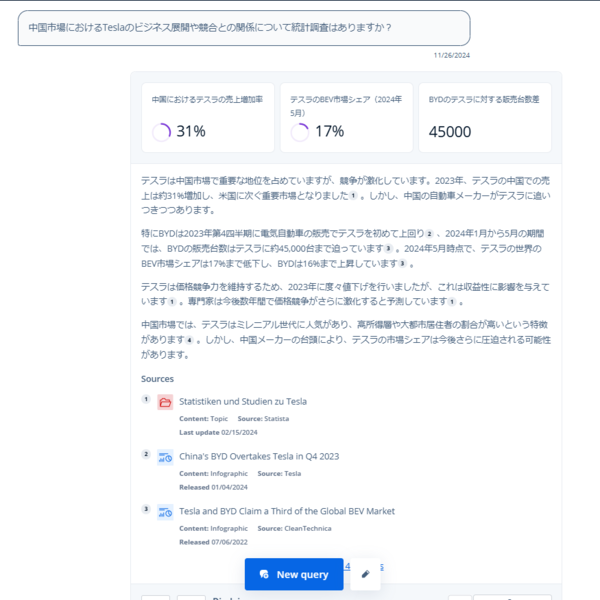Click the 17% progress ring indicator
600x600 pixels.
coord(300,132)
